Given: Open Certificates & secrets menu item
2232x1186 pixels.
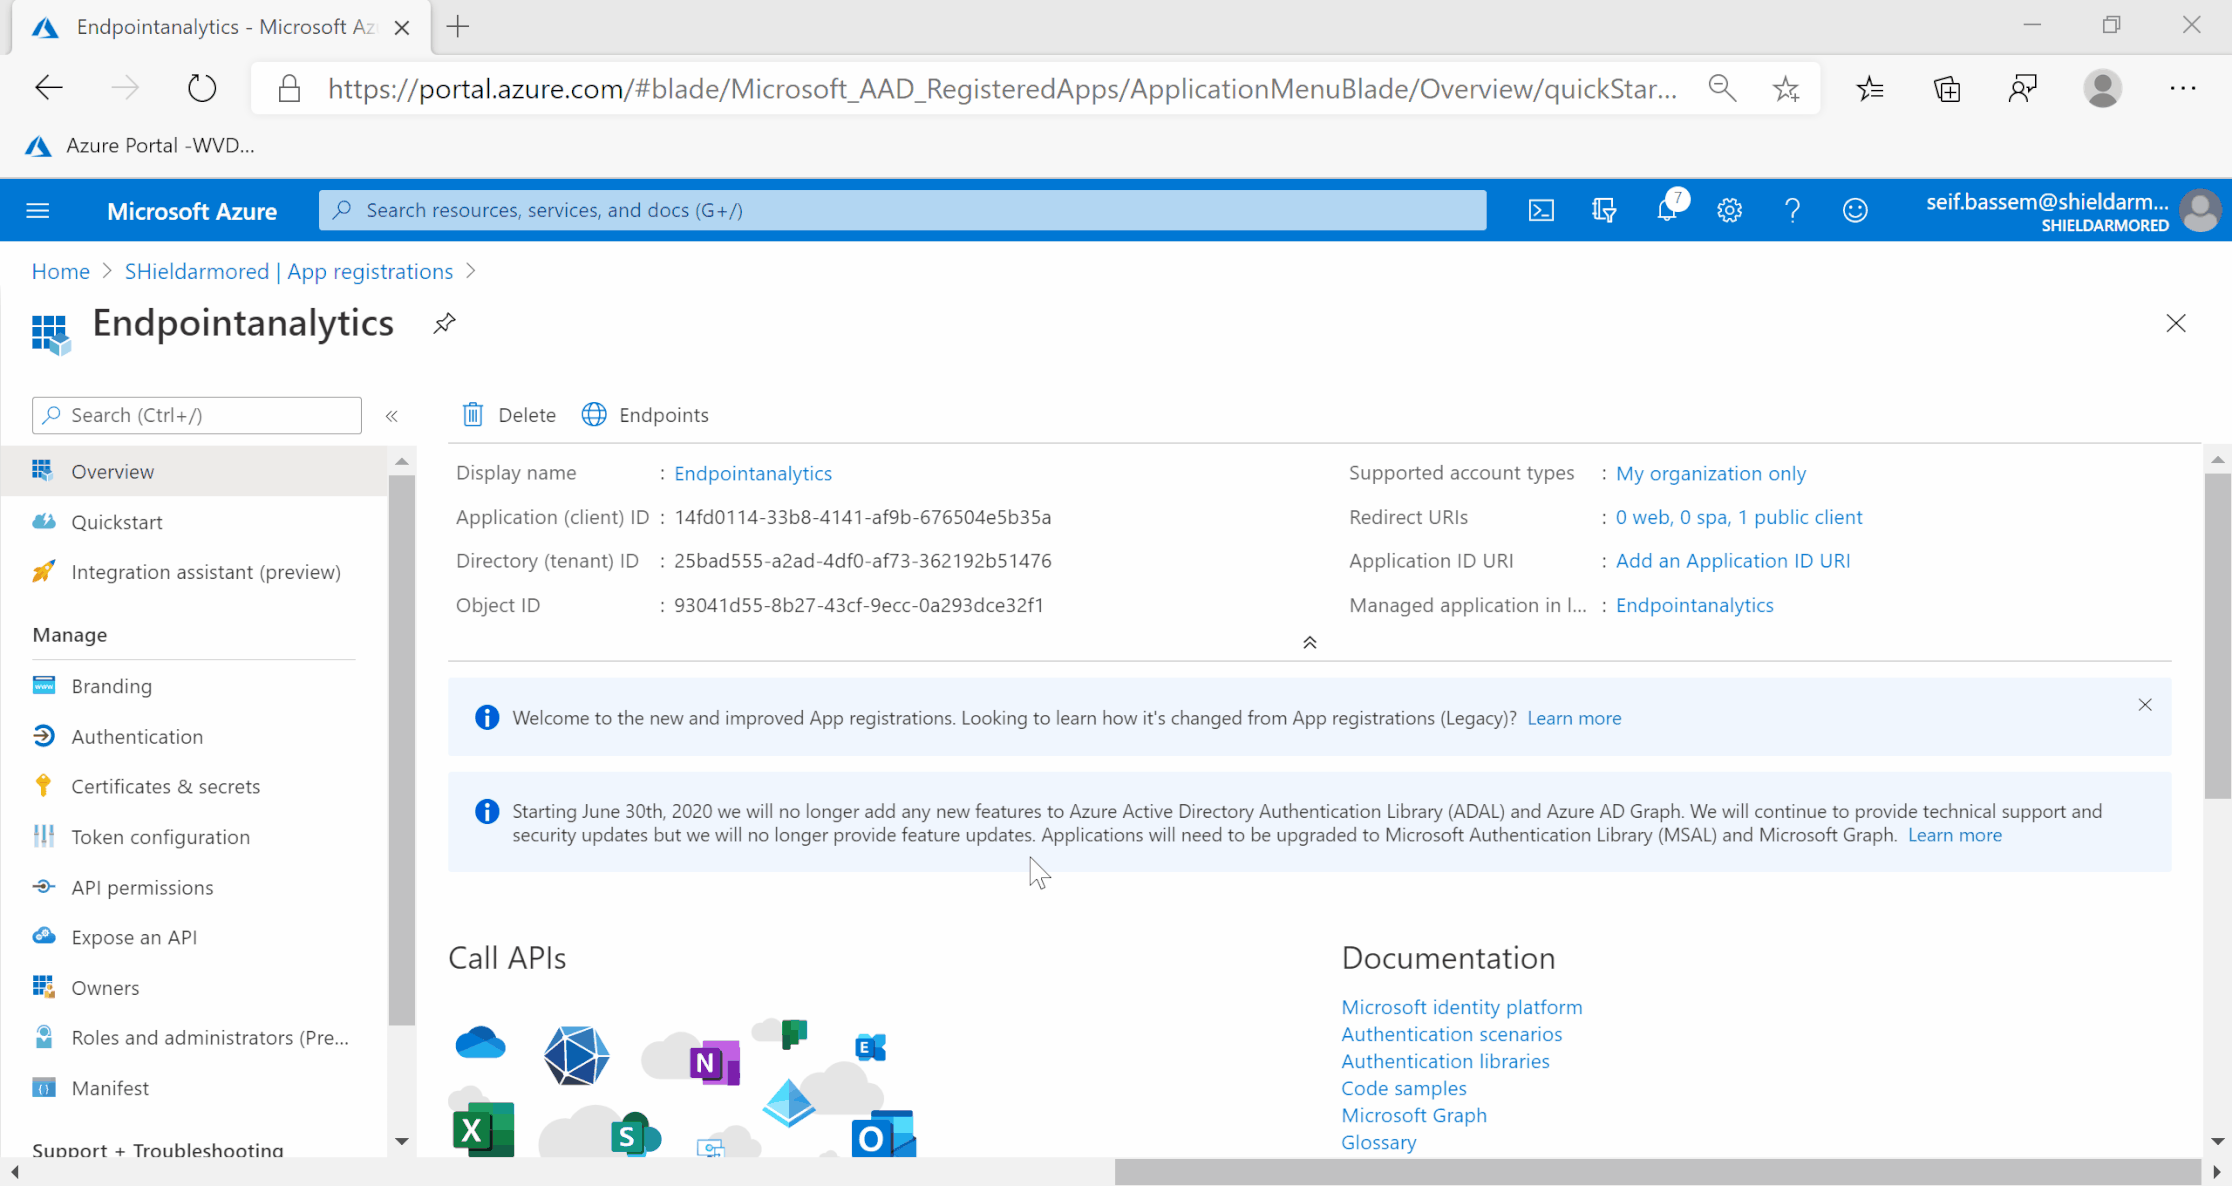Looking at the screenshot, I should (x=165, y=787).
